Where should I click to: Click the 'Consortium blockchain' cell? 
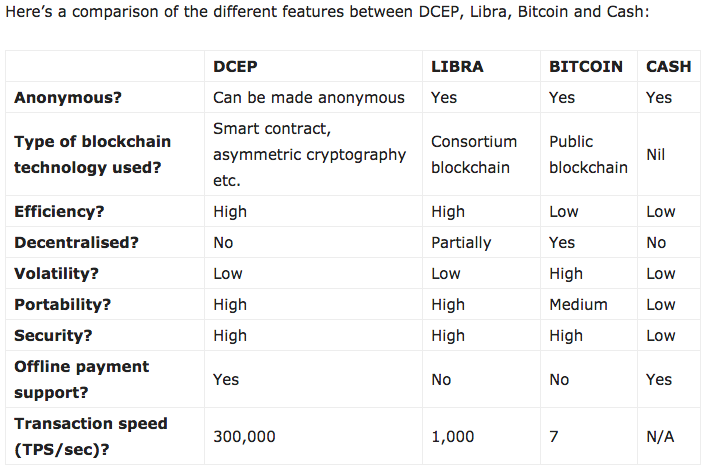(474, 154)
